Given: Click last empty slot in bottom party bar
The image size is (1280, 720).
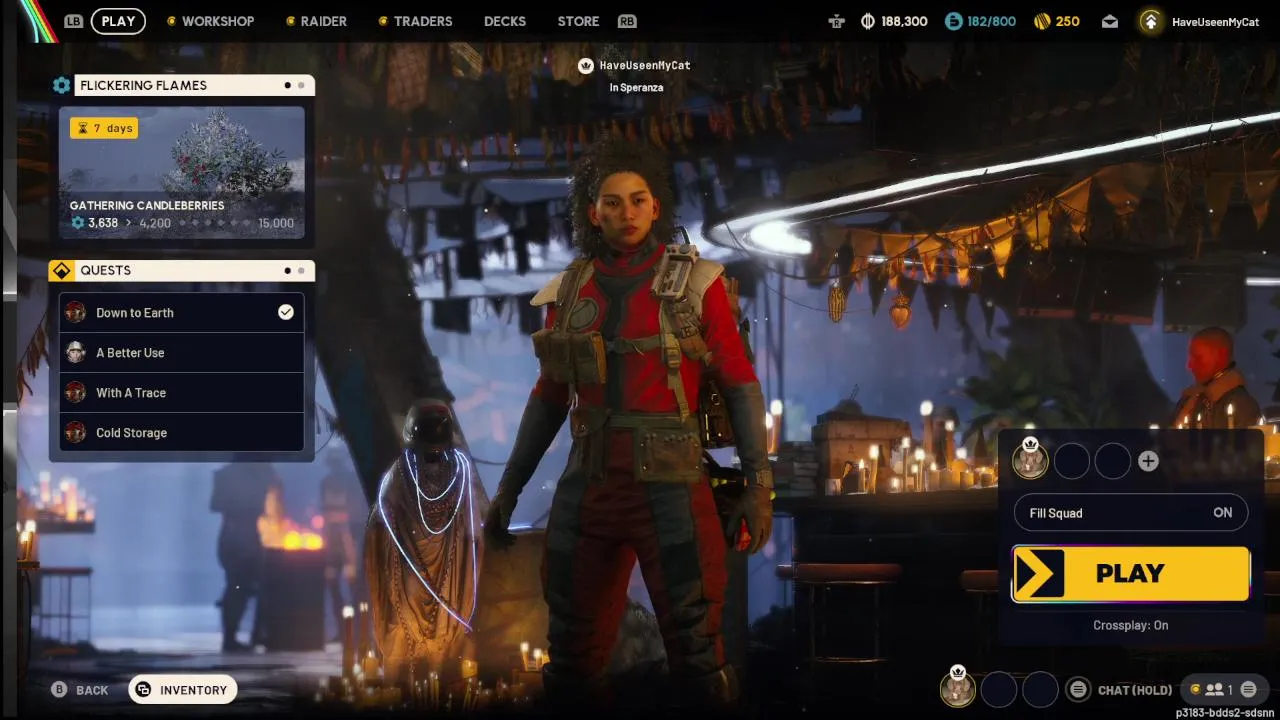Looking at the screenshot, I should click(1040, 689).
